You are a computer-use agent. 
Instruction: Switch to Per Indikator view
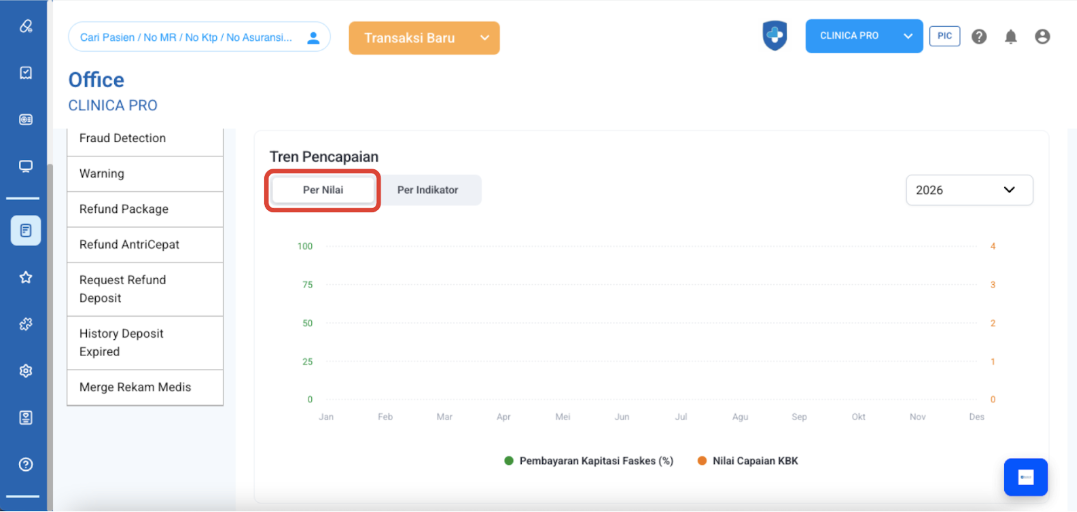(428, 190)
